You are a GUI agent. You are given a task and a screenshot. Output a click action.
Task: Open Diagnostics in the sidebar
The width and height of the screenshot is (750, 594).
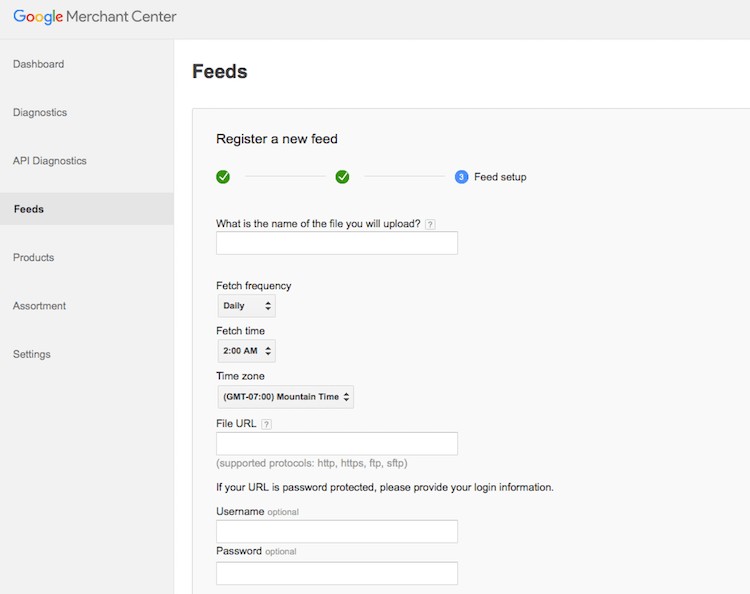coord(40,112)
